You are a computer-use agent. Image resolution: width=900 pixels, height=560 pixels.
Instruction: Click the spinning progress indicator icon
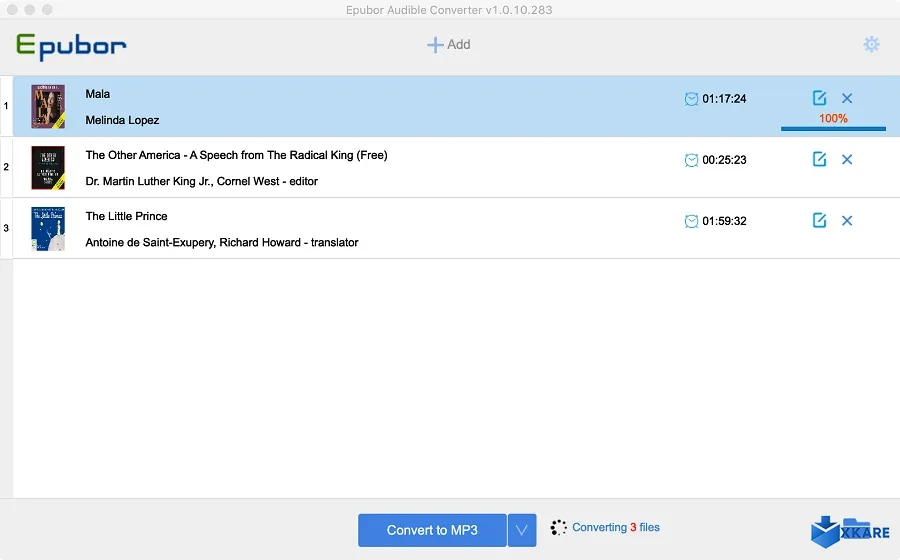558,527
